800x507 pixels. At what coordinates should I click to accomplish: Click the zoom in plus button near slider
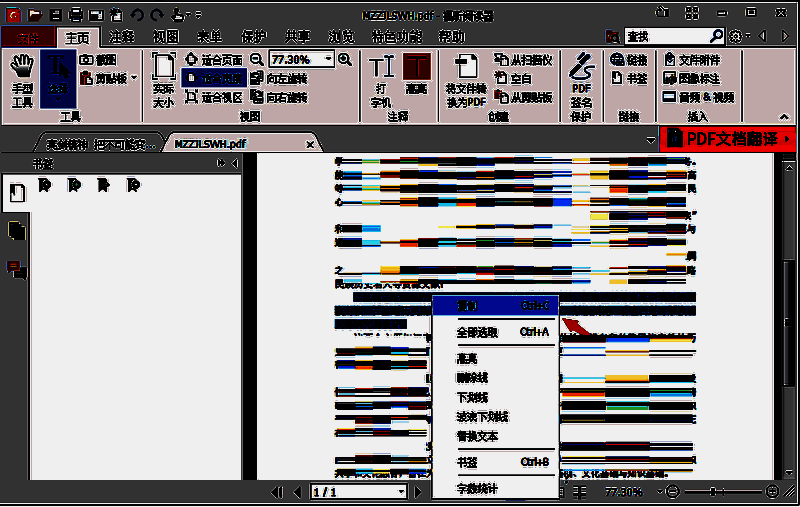point(772,492)
